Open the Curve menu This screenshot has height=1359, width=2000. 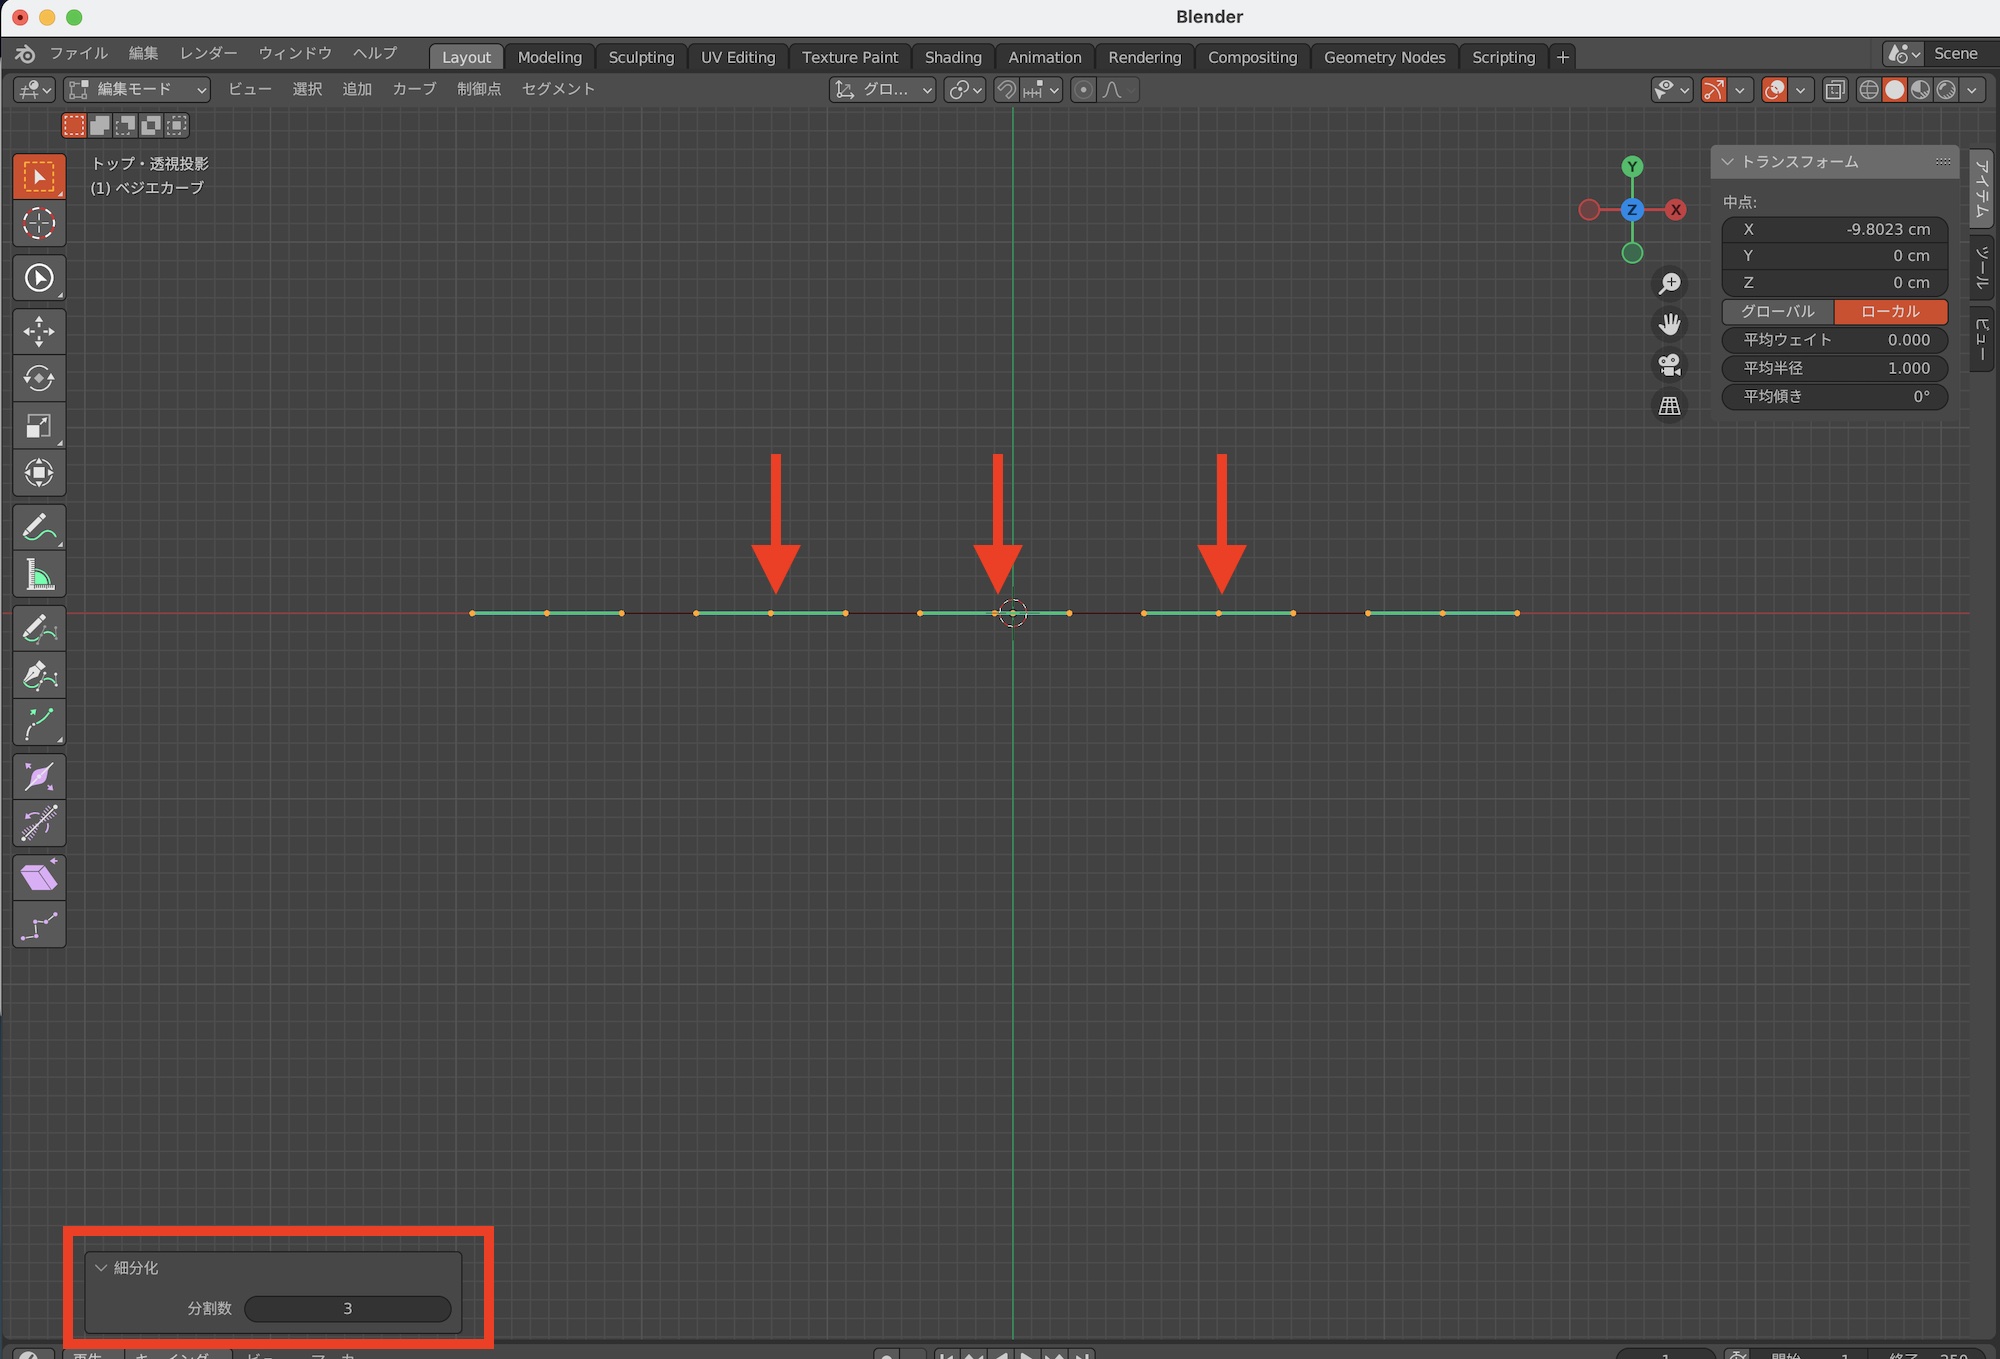pos(414,89)
